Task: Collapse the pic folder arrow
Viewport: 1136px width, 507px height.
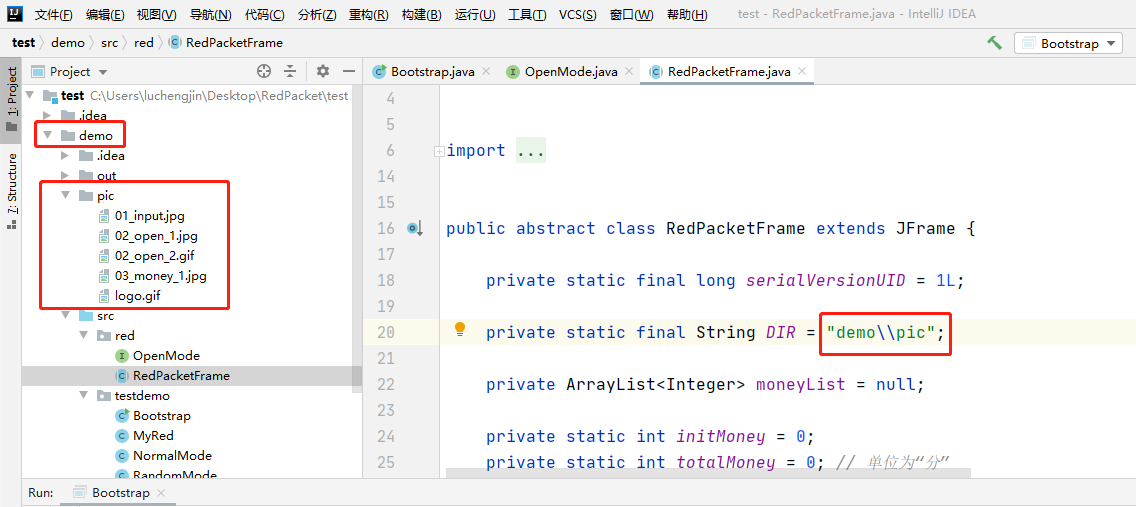Action: click(x=65, y=196)
